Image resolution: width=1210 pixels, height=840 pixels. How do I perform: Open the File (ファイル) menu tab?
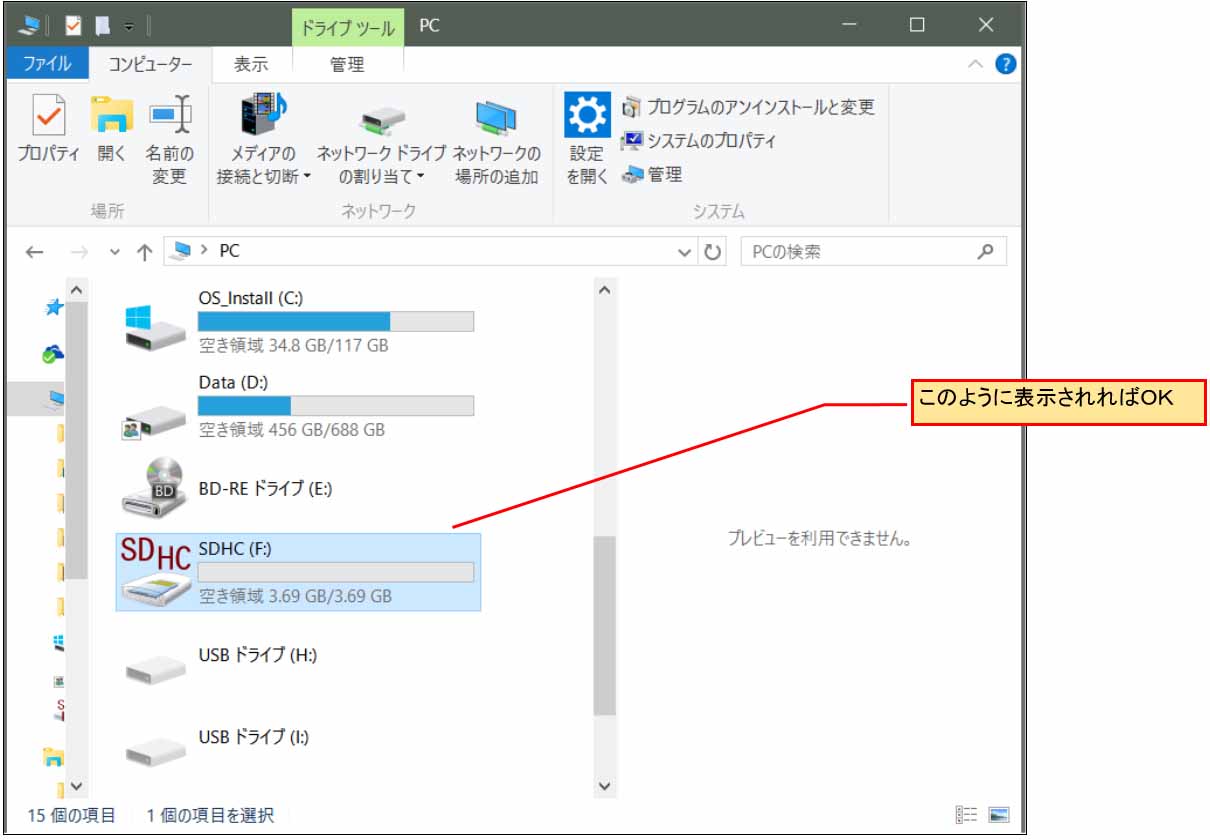[47, 64]
